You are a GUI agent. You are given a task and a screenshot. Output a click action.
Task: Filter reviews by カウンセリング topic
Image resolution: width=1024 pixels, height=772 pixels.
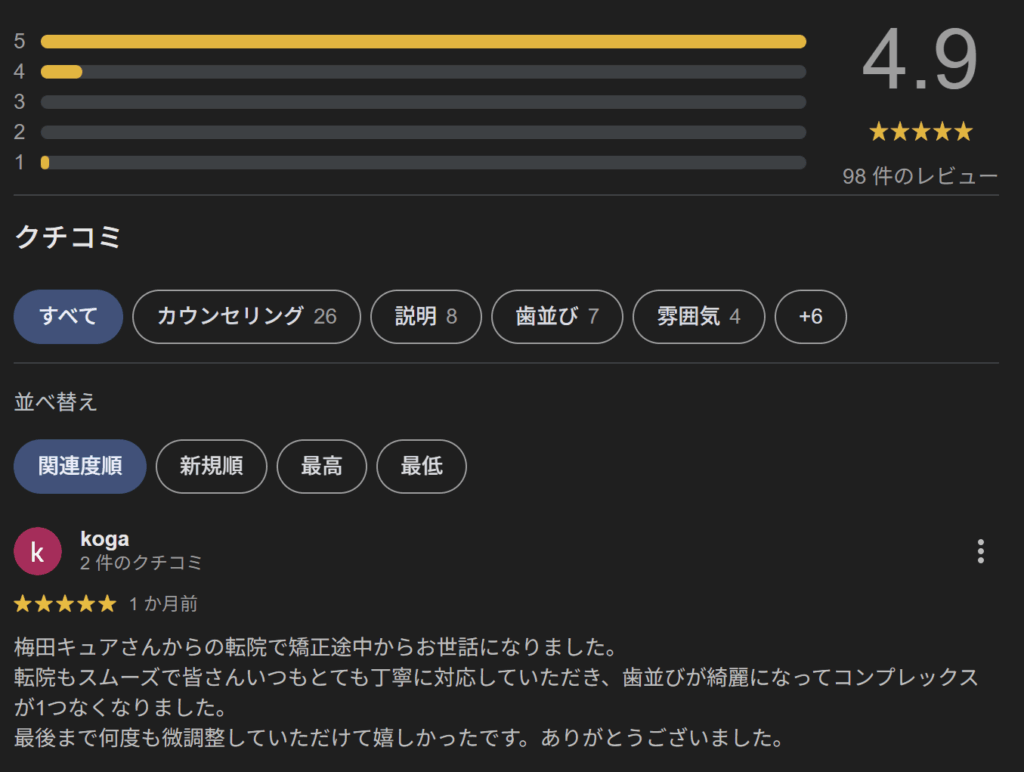(x=246, y=317)
